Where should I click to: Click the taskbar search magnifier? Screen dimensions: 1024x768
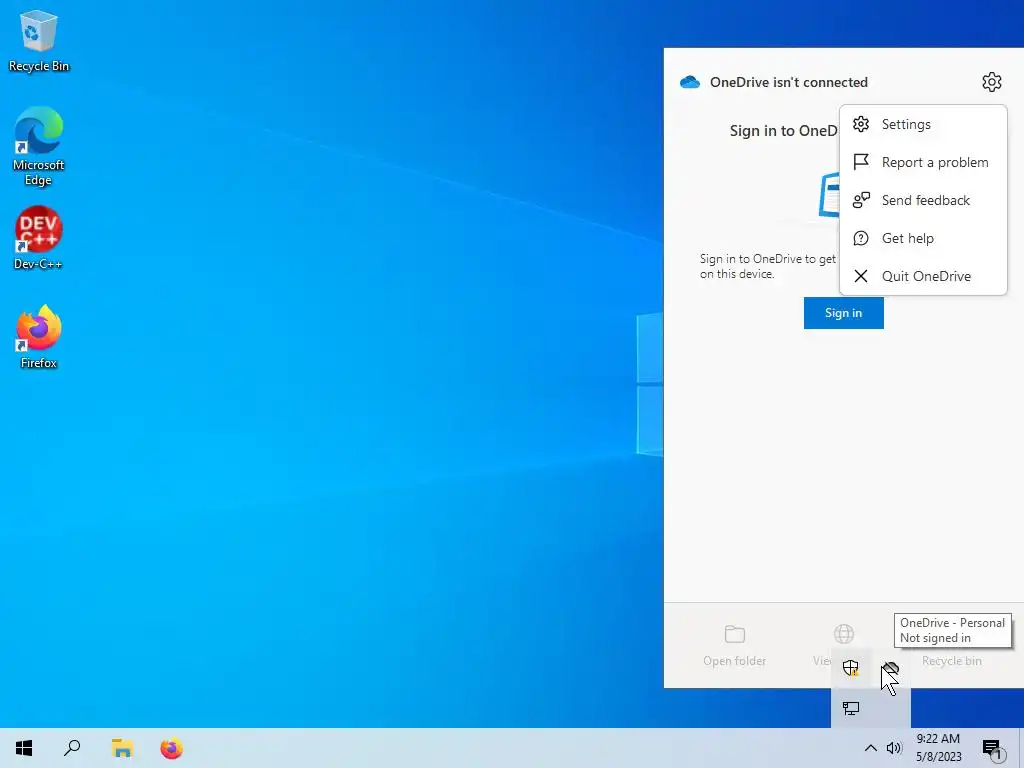click(72, 748)
